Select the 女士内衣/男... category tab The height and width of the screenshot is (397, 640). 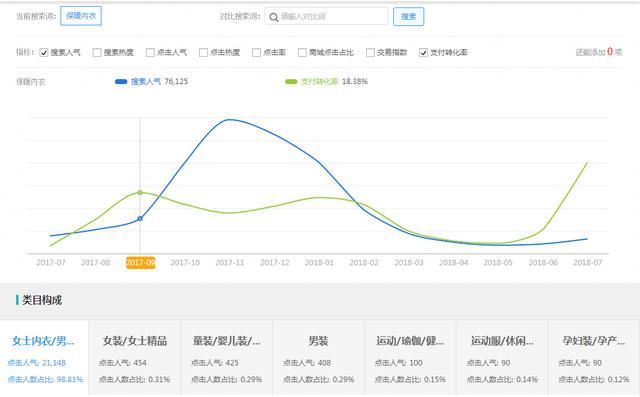[x=44, y=358]
